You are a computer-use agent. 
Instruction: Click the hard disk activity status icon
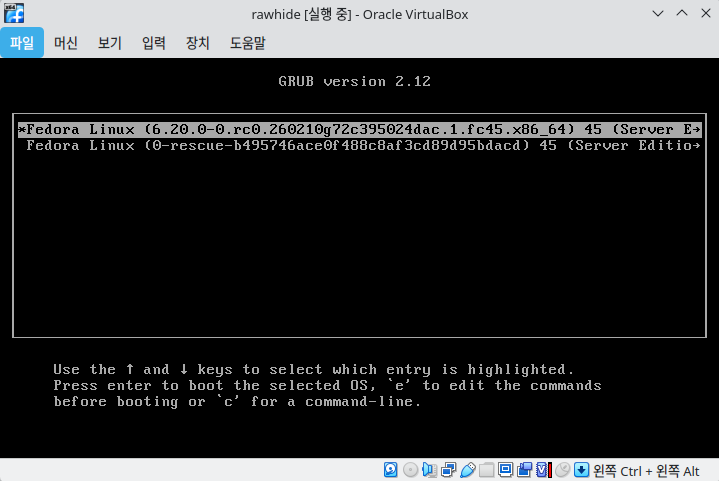tap(391, 470)
